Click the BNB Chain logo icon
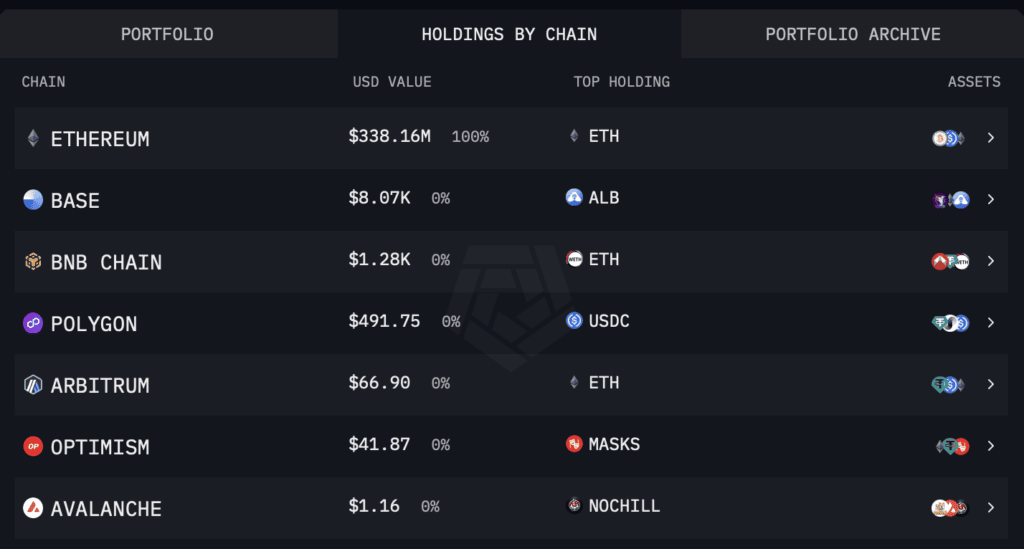1024x549 pixels. (33, 262)
